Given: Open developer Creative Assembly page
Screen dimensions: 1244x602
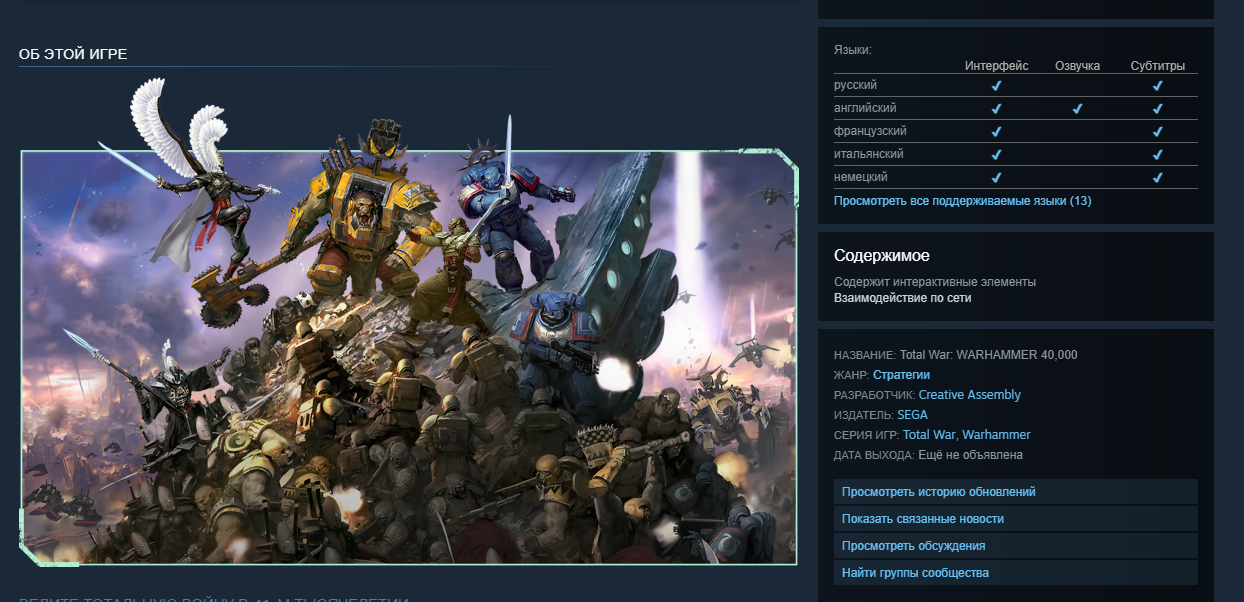Looking at the screenshot, I should point(969,395).
